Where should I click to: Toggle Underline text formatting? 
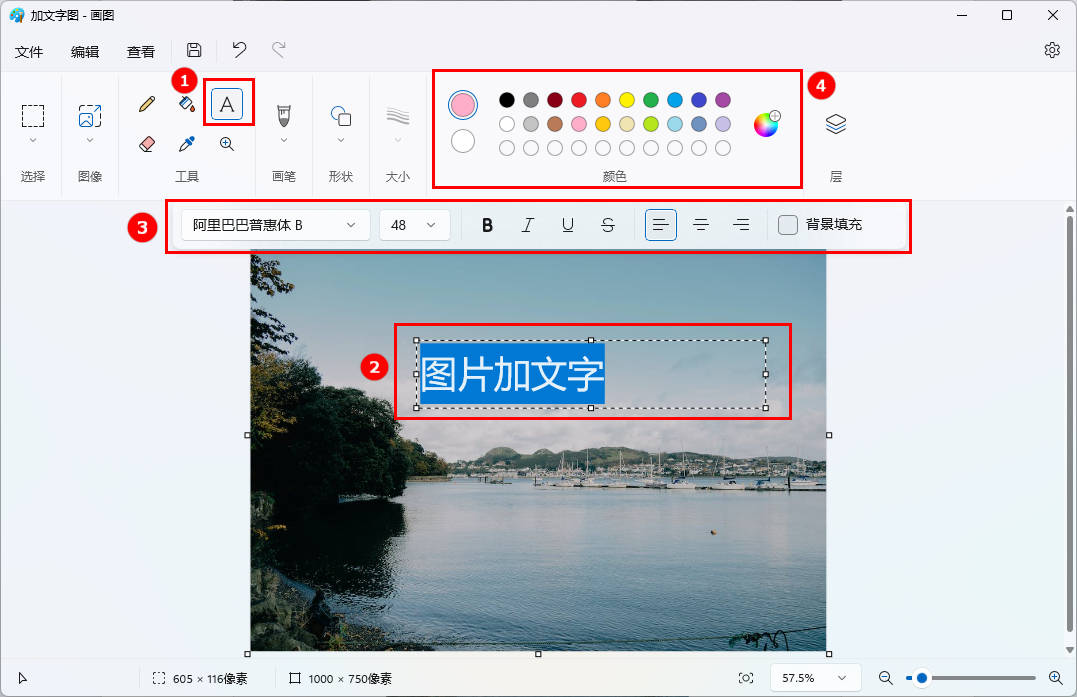[567, 225]
